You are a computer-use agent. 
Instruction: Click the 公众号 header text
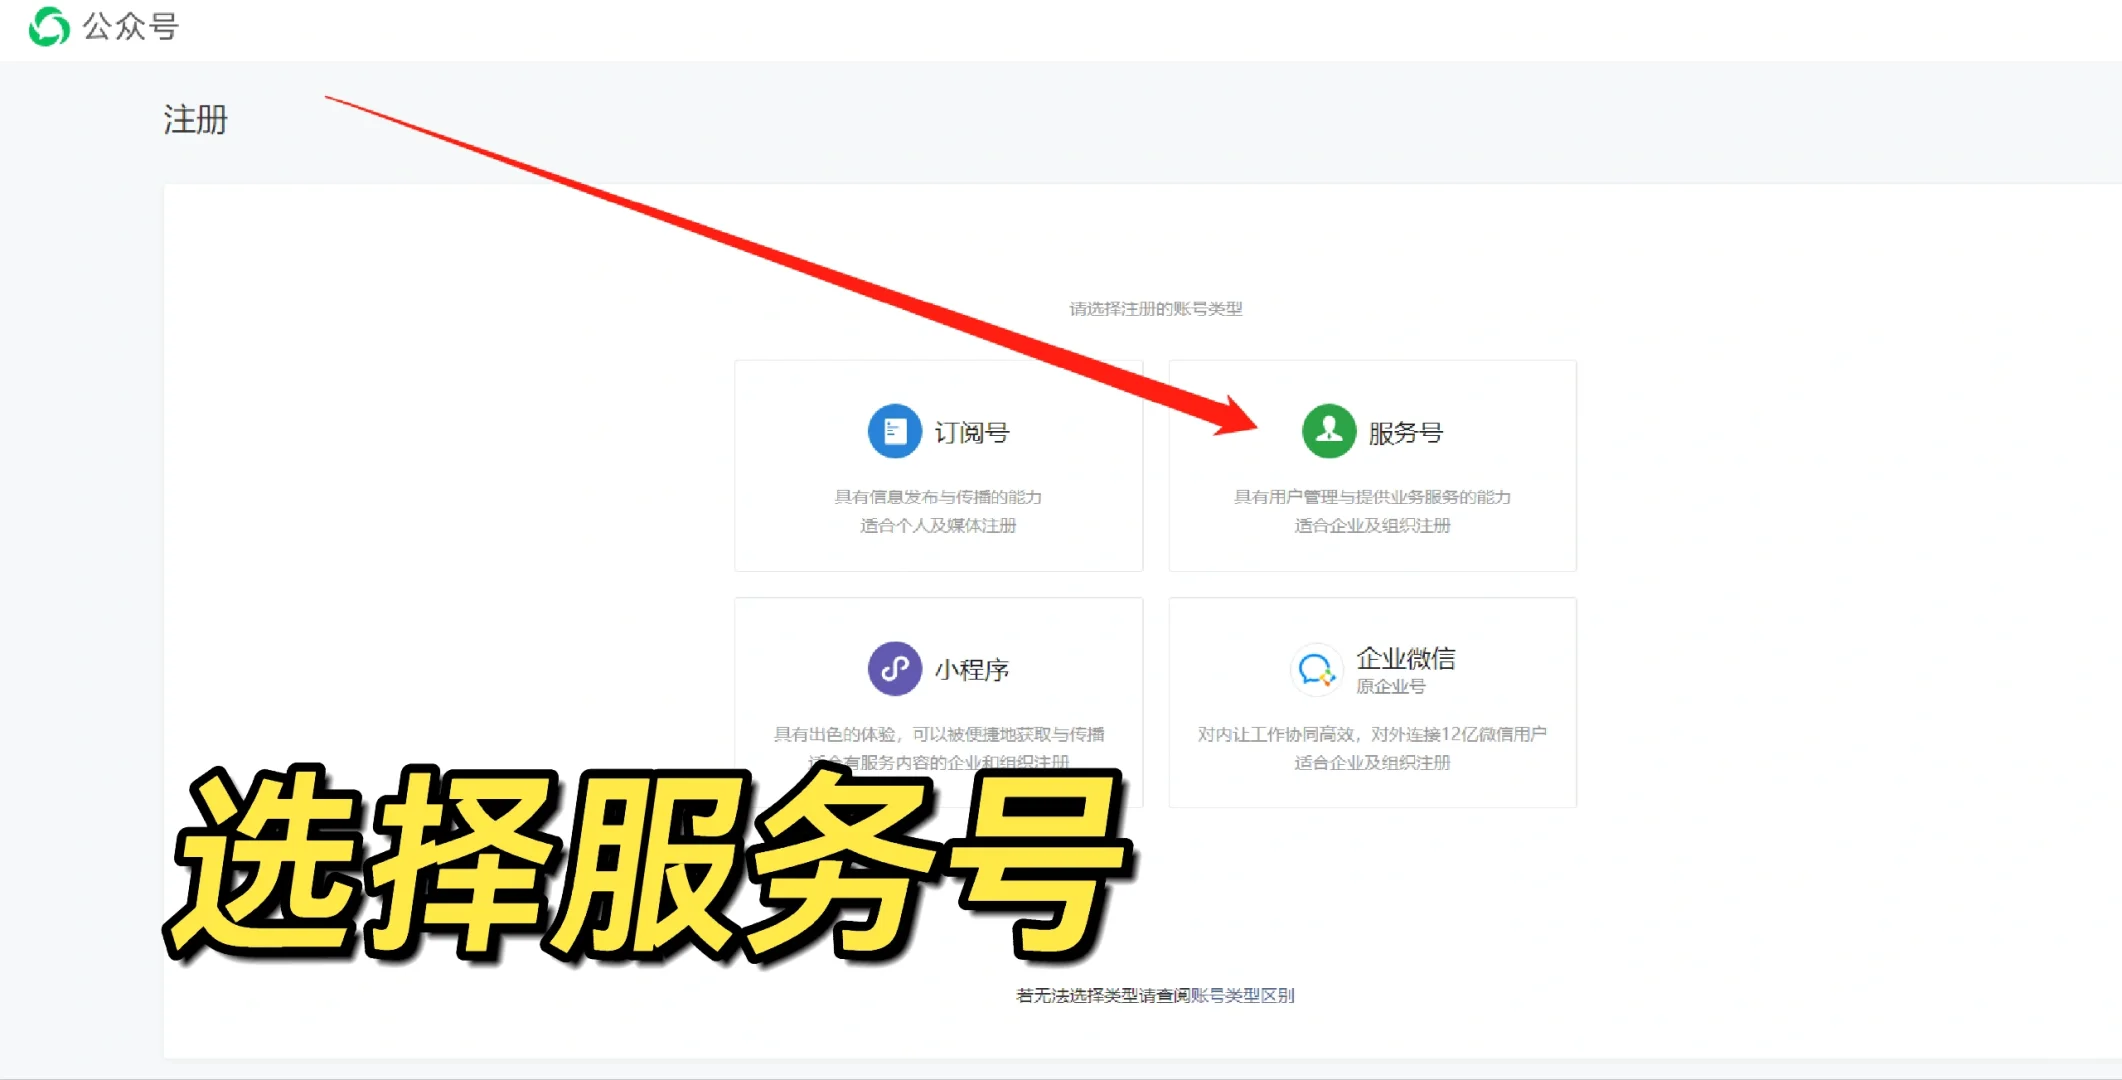(130, 27)
